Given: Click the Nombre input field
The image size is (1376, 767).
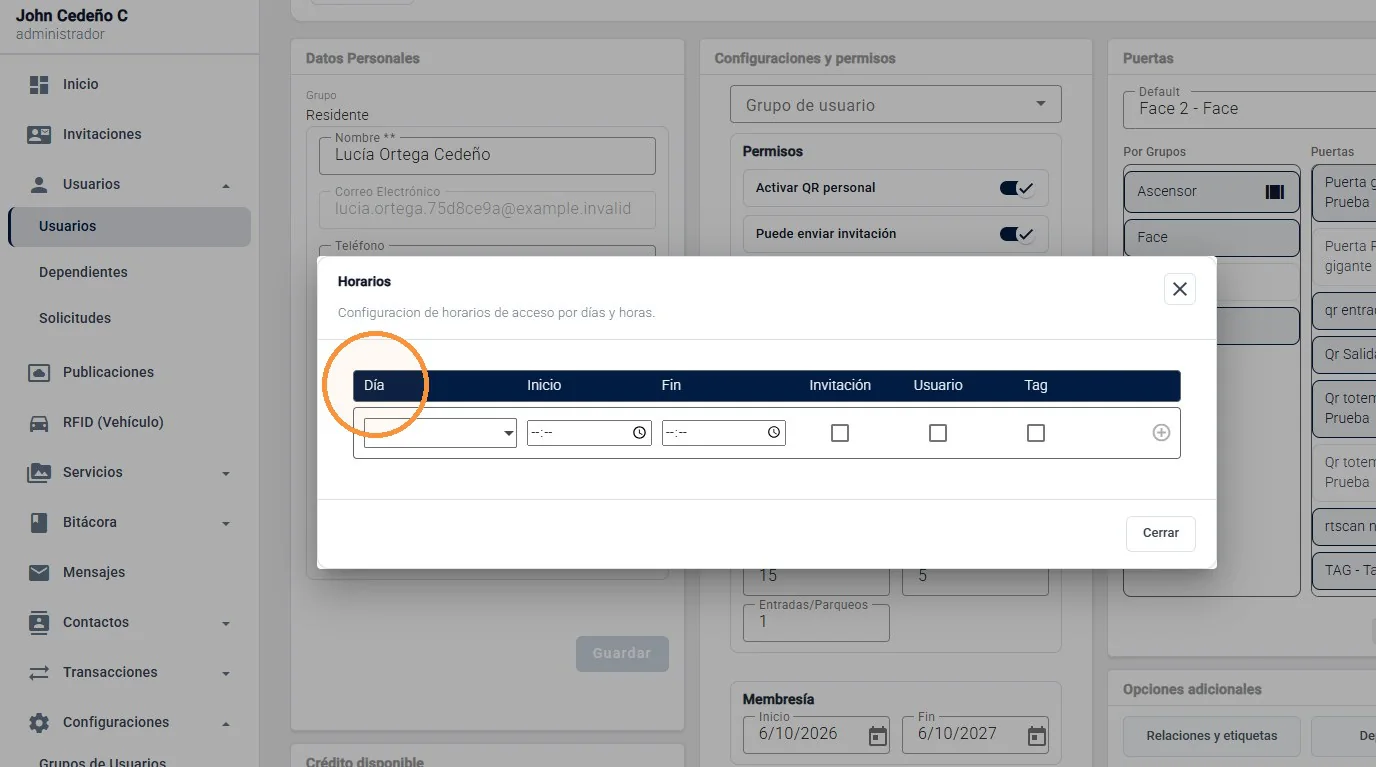Looking at the screenshot, I should click(487, 155).
